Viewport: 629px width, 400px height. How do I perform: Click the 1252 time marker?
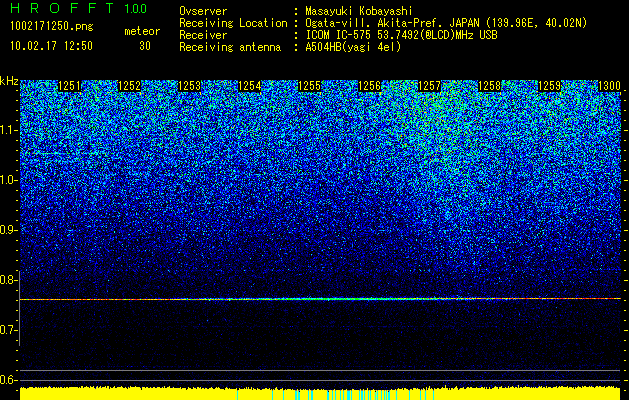pyautogui.click(x=130, y=86)
